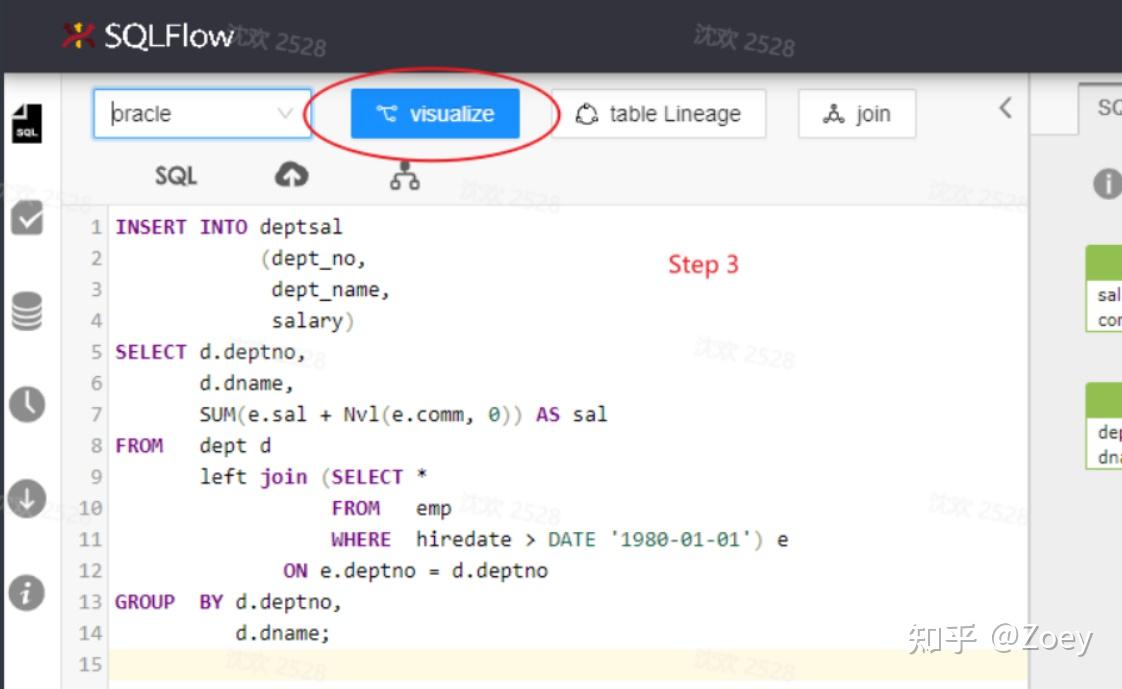Image resolution: width=1122 pixels, height=689 pixels.
Task: Collapse the editor panel using the left-pointing chevron
Action: 1004,108
